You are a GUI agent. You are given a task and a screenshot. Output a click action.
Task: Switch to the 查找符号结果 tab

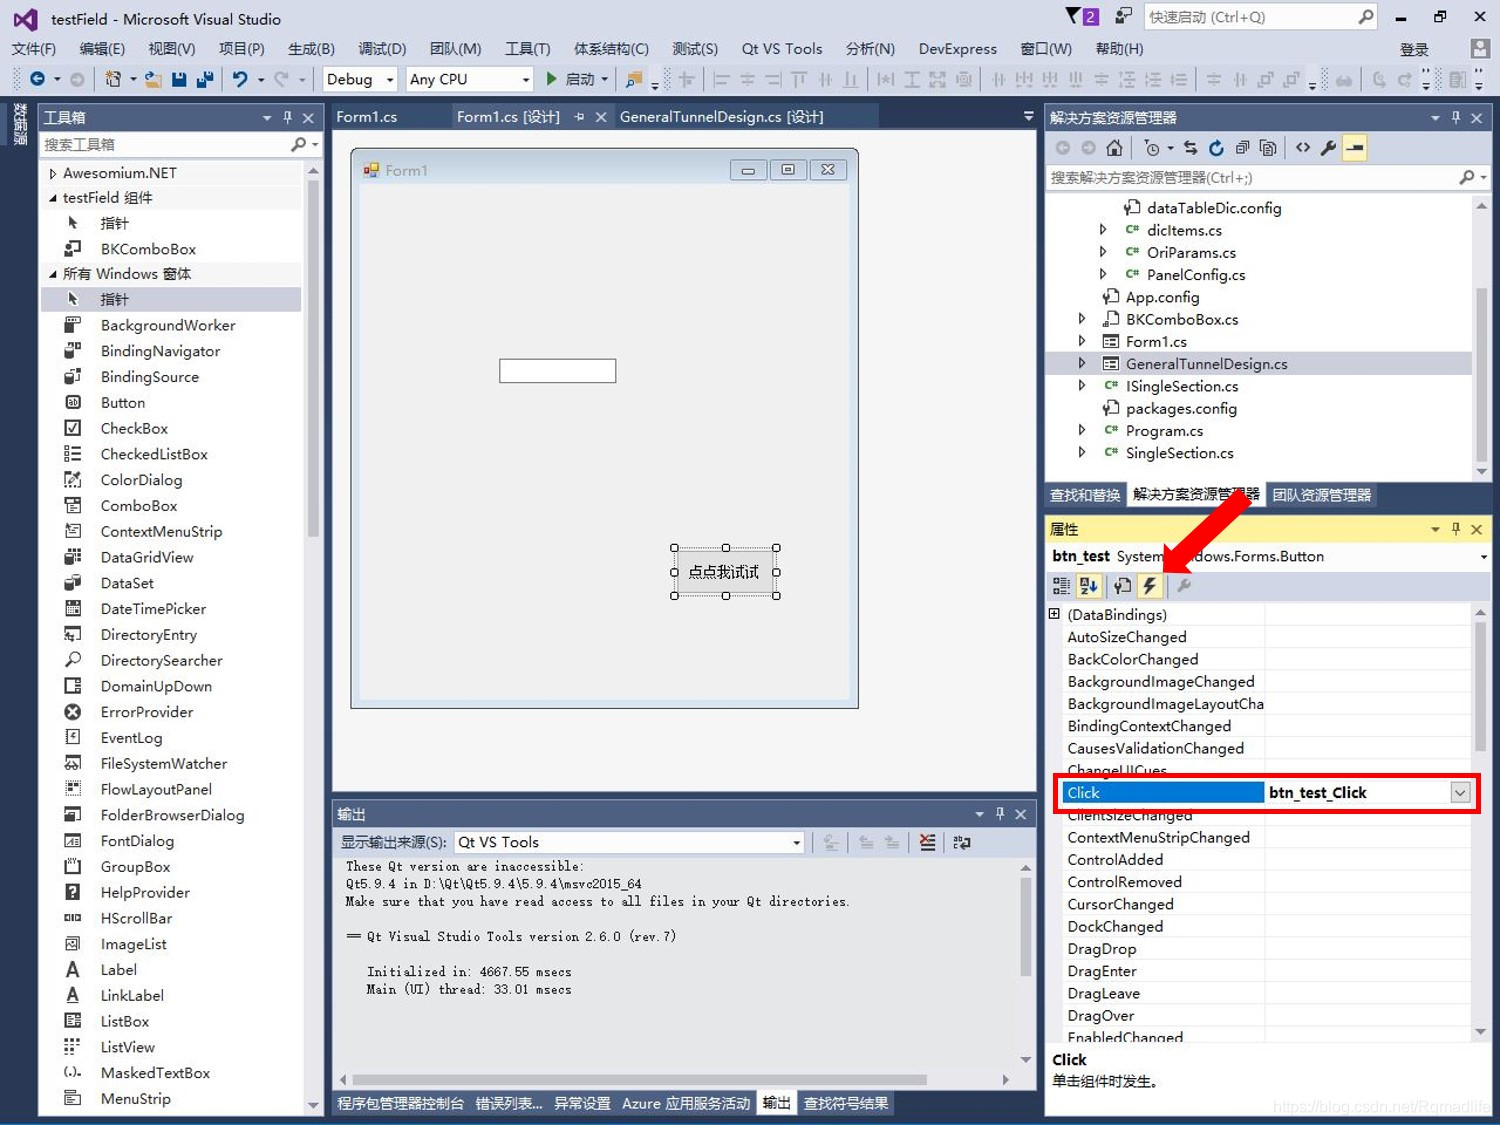point(846,1104)
